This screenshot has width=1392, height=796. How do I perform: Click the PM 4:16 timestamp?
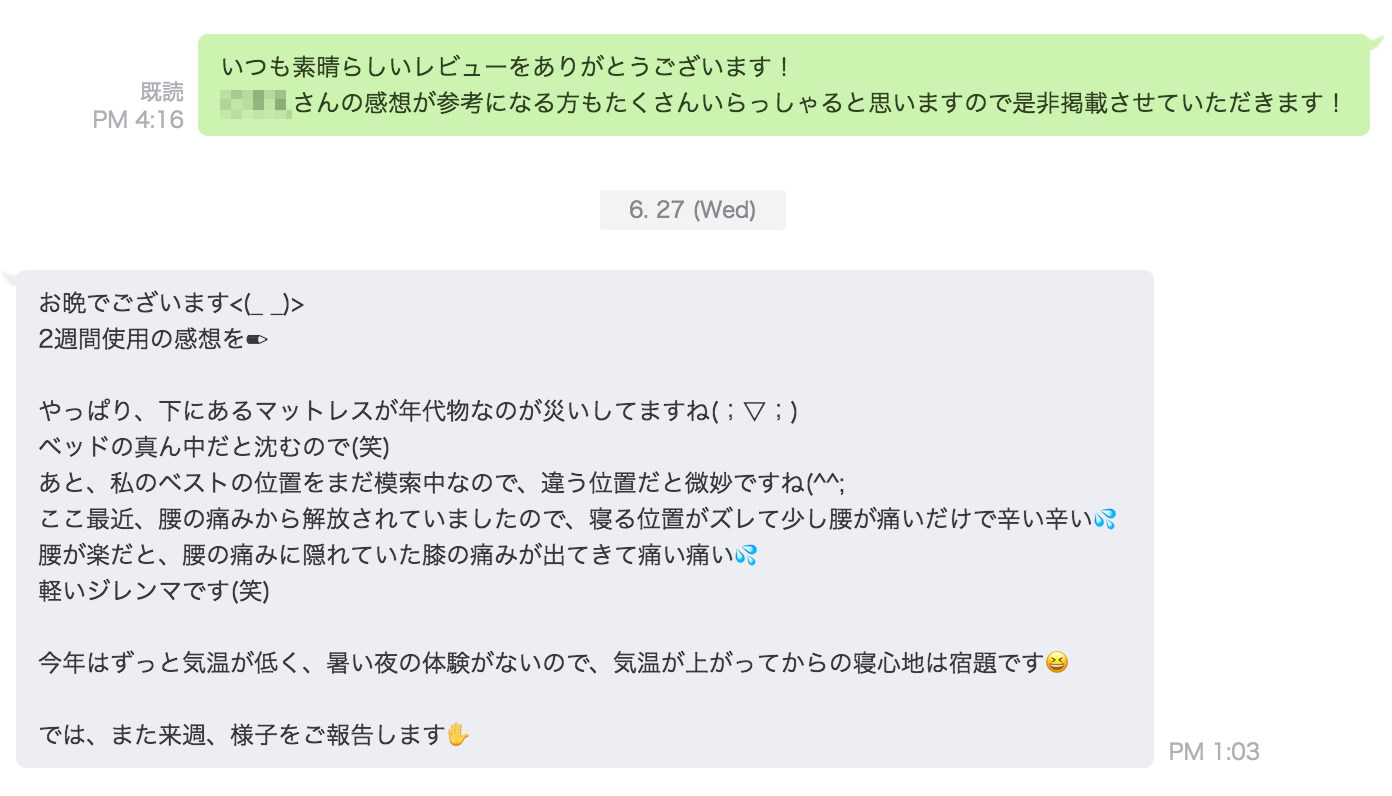tap(138, 120)
